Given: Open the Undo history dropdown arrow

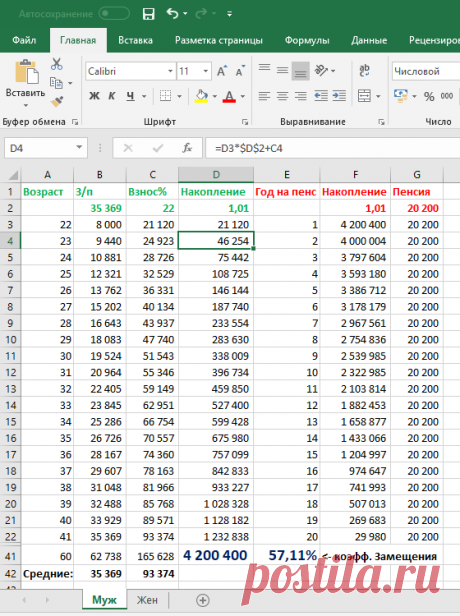Looking at the screenshot, I should (x=185, y=14).
